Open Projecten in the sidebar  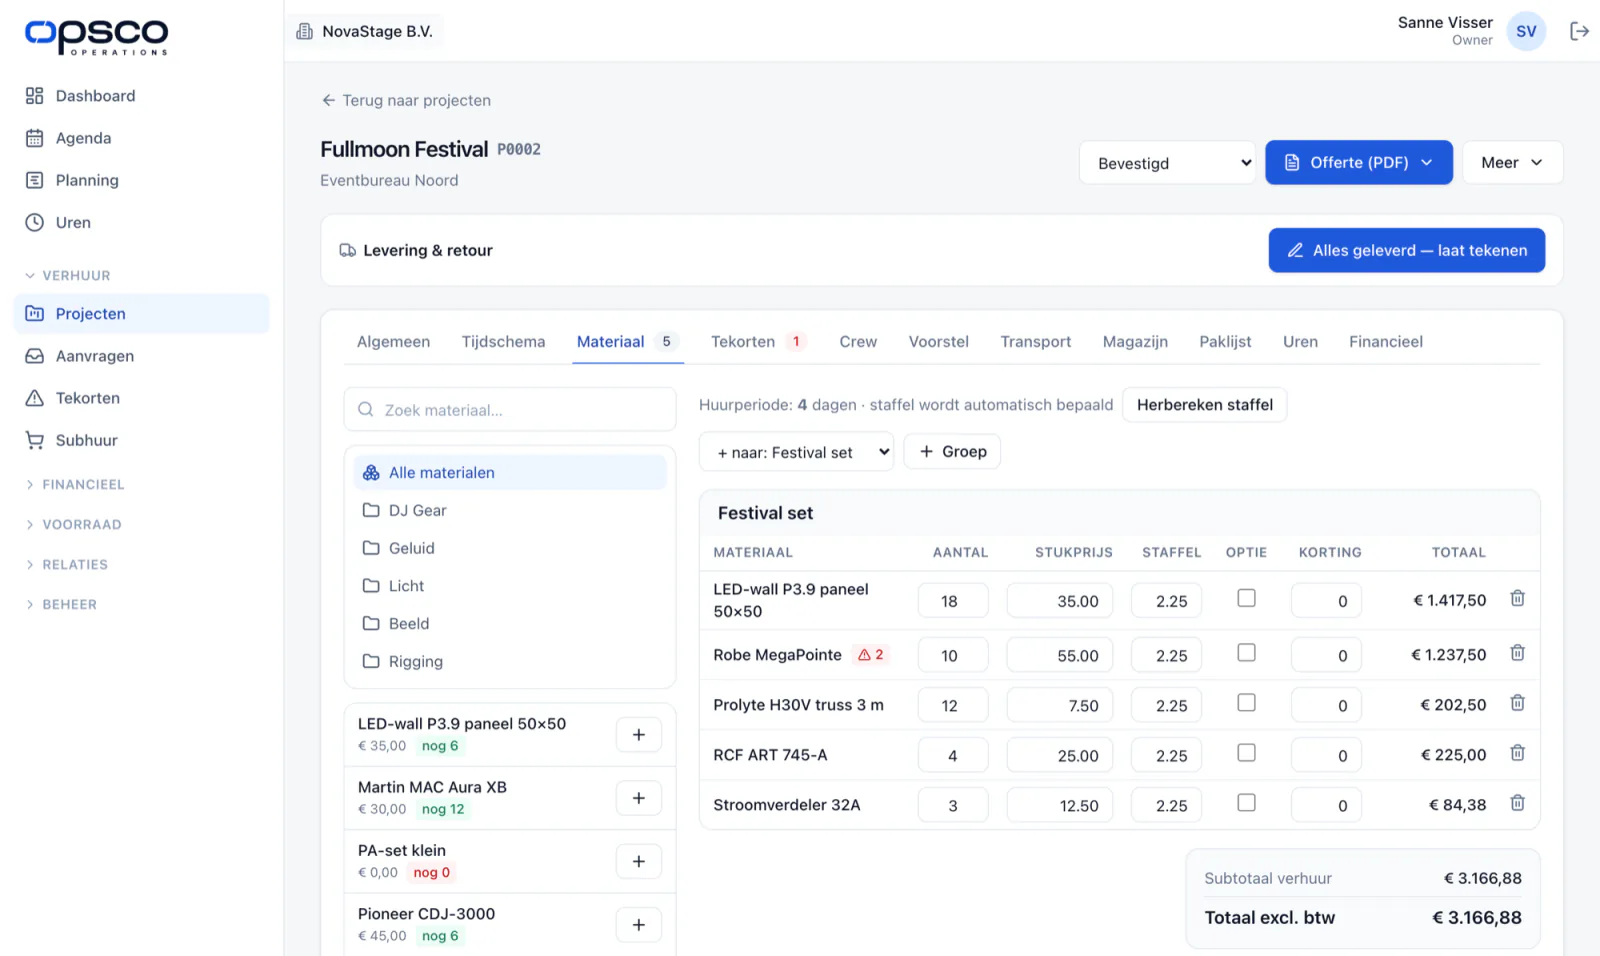point(142,314)
